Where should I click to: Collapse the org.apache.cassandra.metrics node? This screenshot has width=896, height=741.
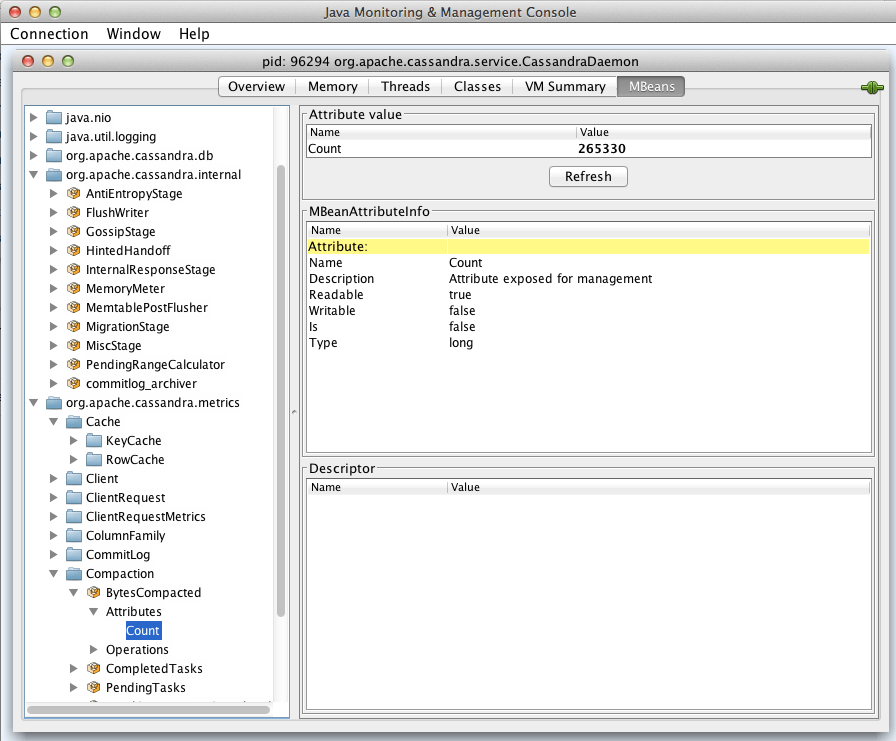(34, 402)
